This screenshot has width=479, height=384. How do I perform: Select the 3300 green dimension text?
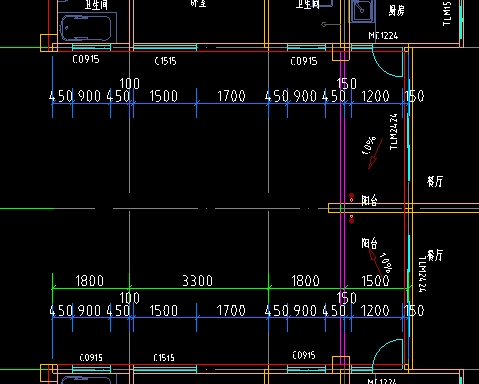pos(197,281)
